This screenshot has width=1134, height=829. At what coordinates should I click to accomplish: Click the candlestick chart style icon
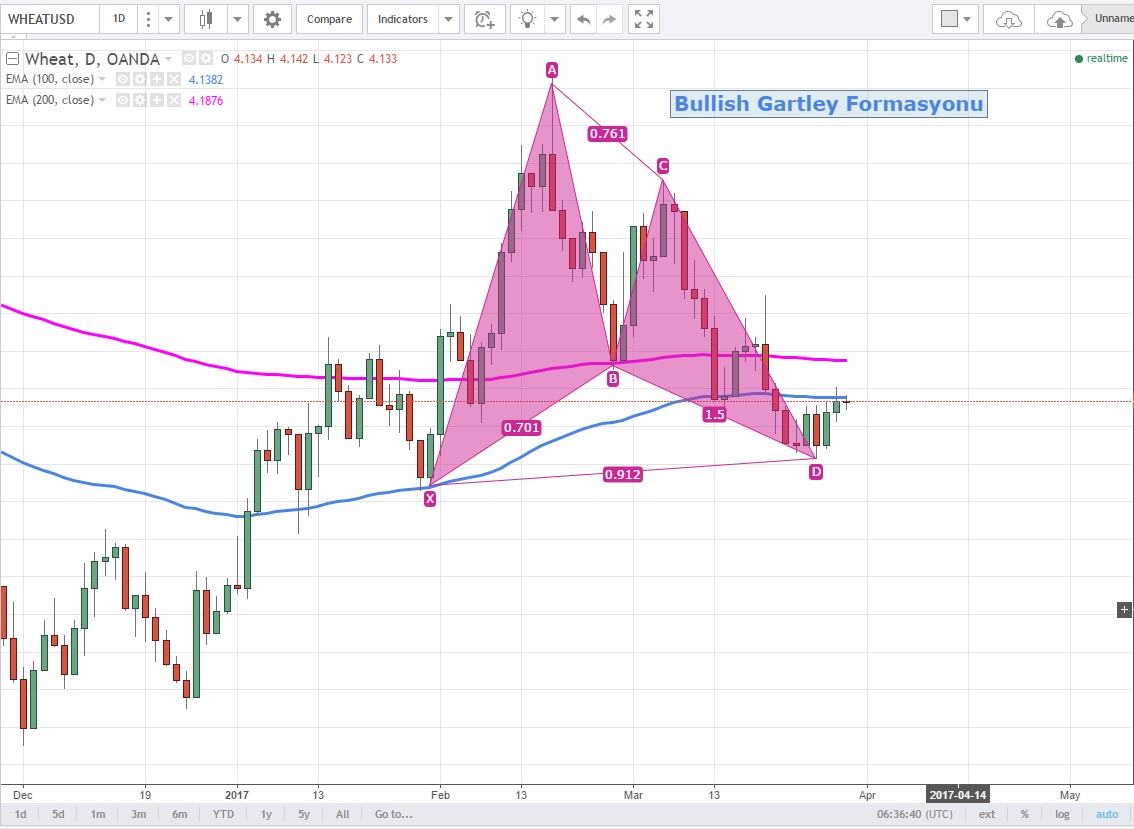click(x=207, y=19)
